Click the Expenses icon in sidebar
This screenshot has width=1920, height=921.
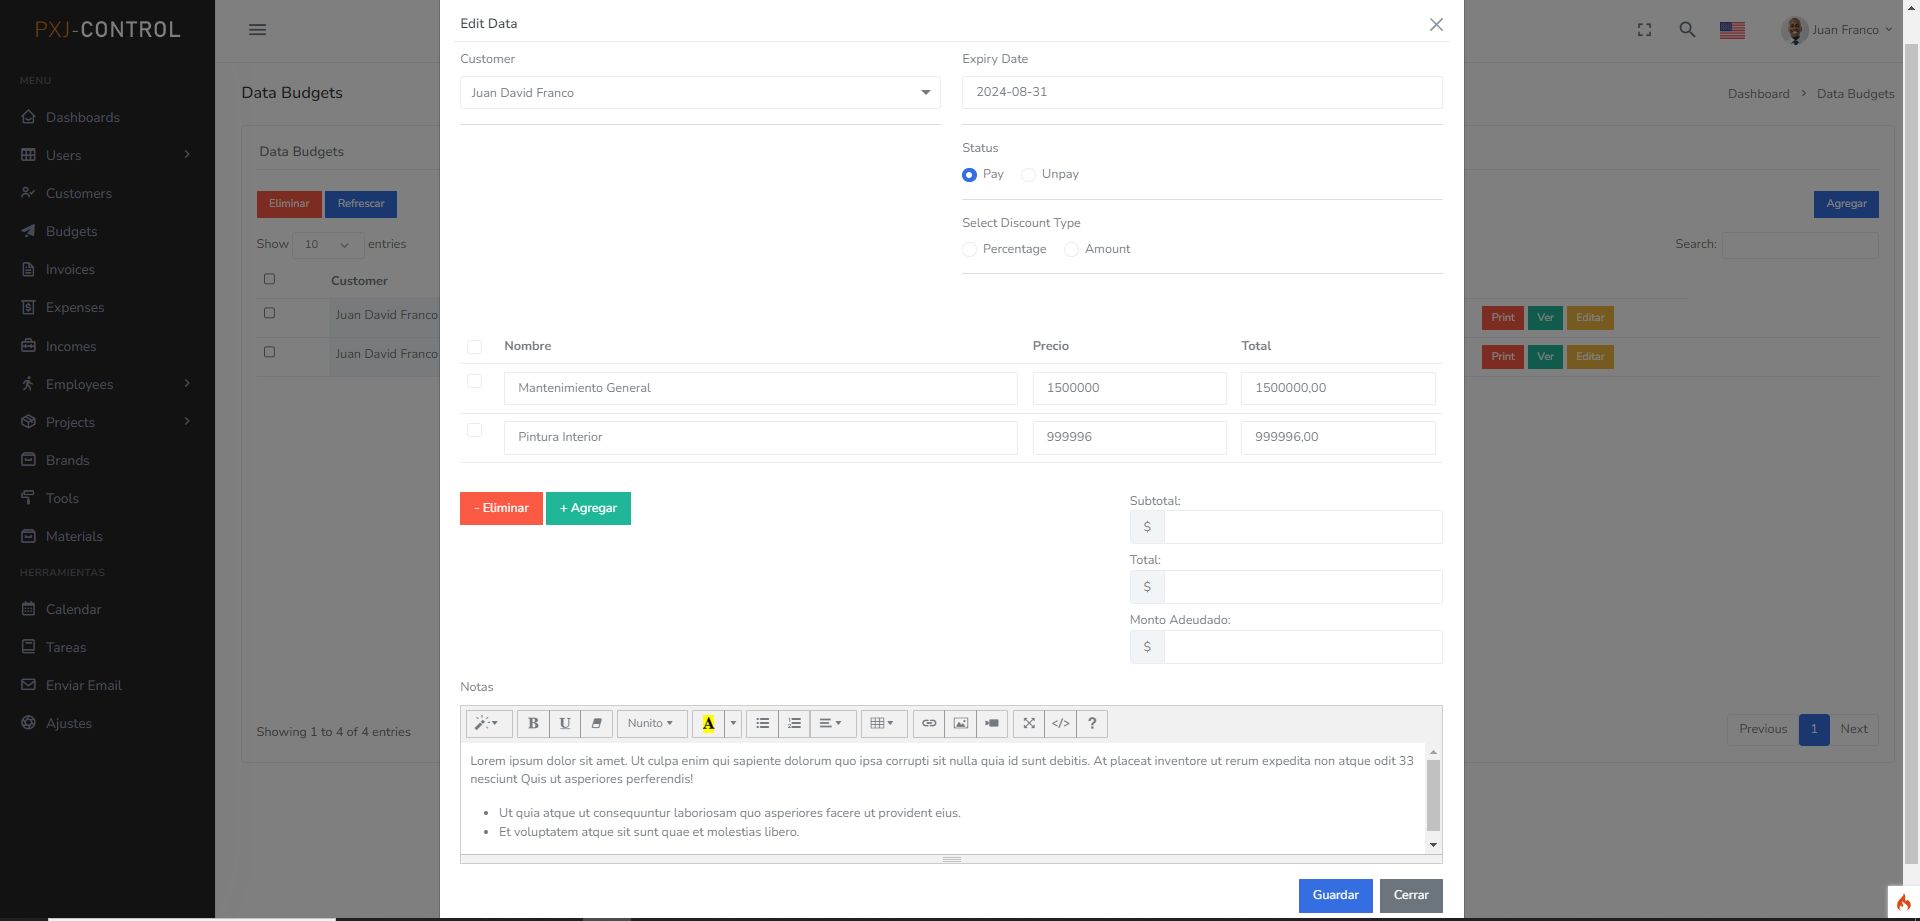coord(28,307)
